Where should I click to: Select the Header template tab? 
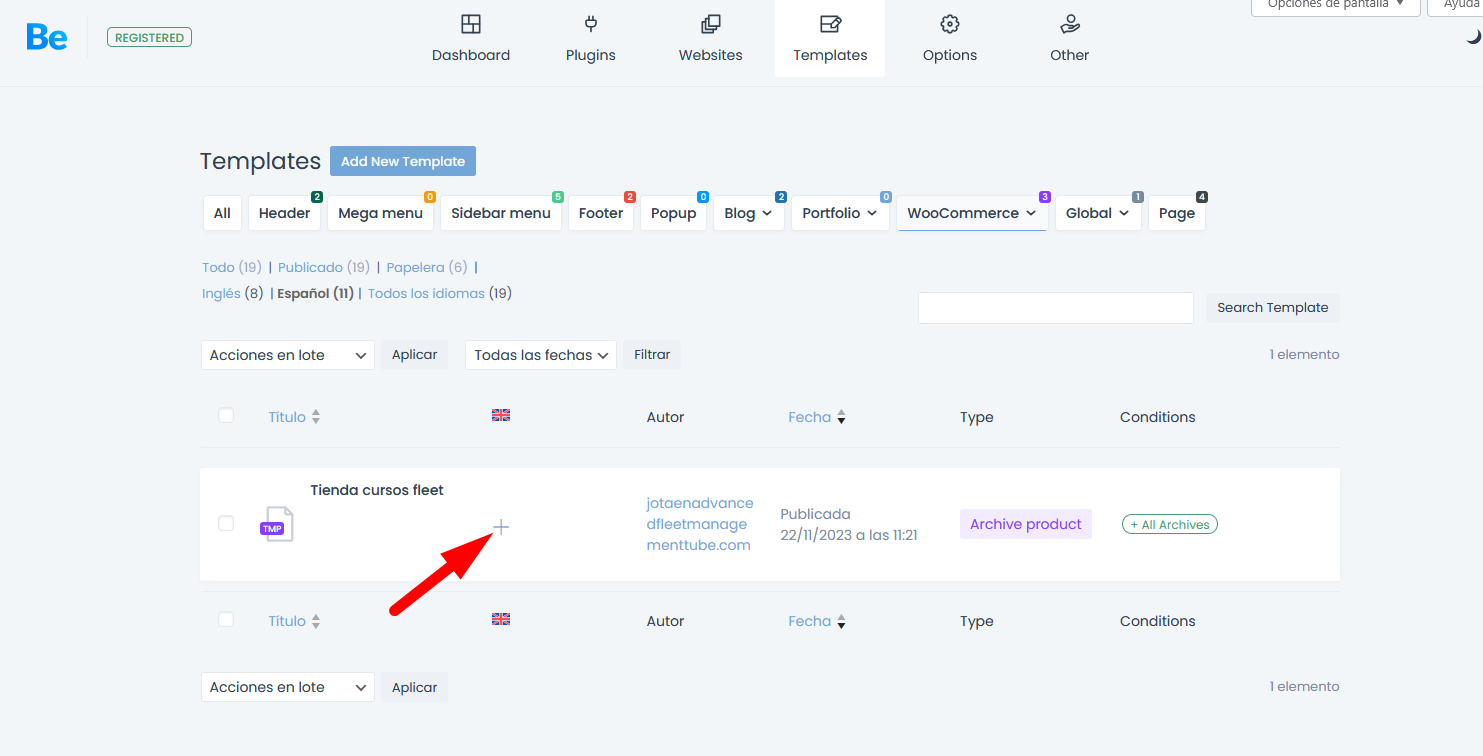(x=284, y=213)
